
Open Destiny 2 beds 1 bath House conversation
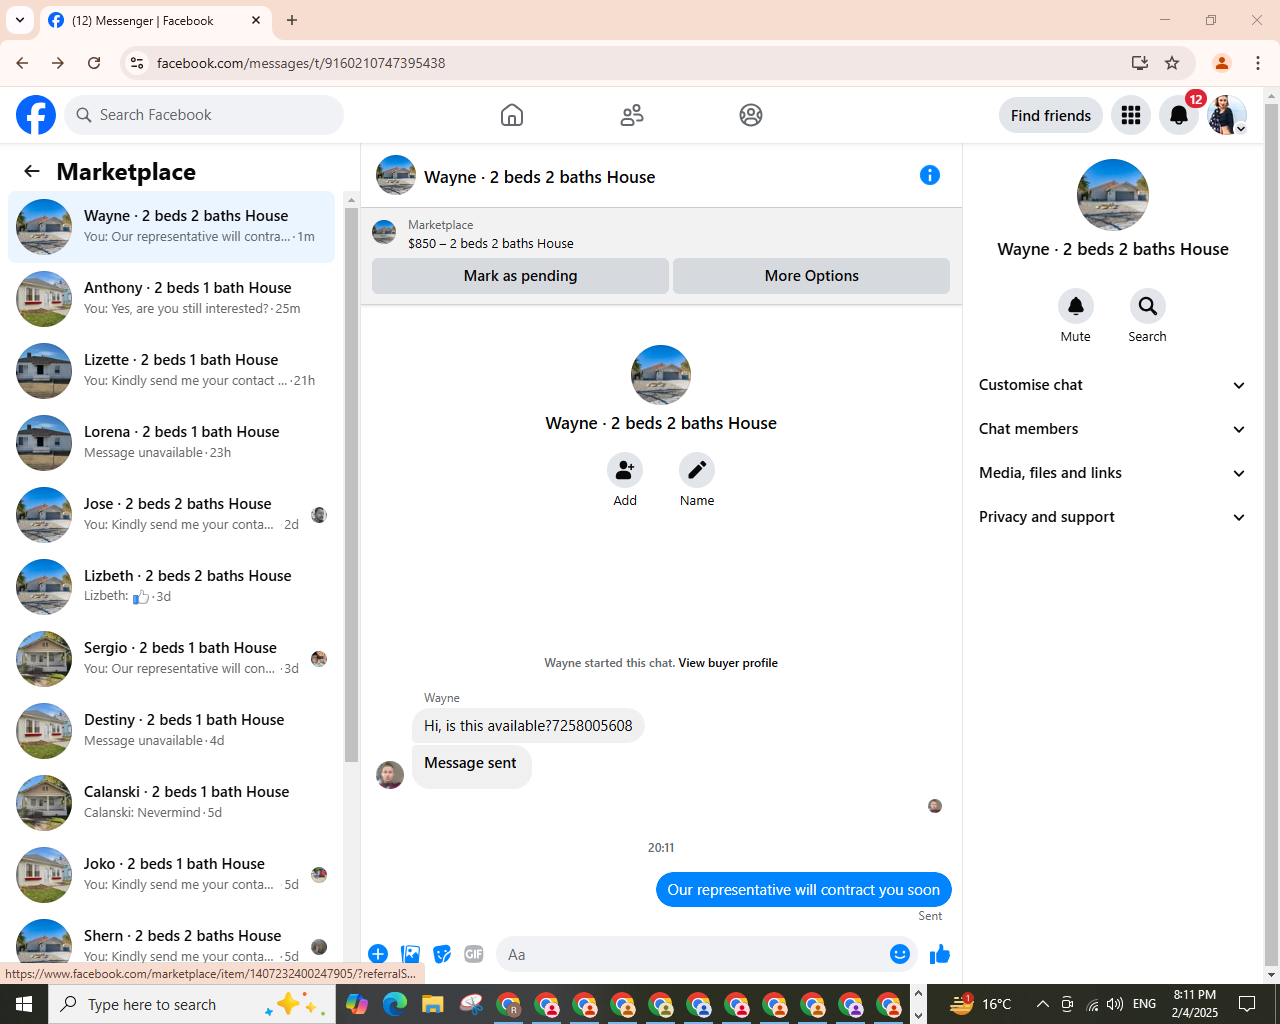(172, 731)
